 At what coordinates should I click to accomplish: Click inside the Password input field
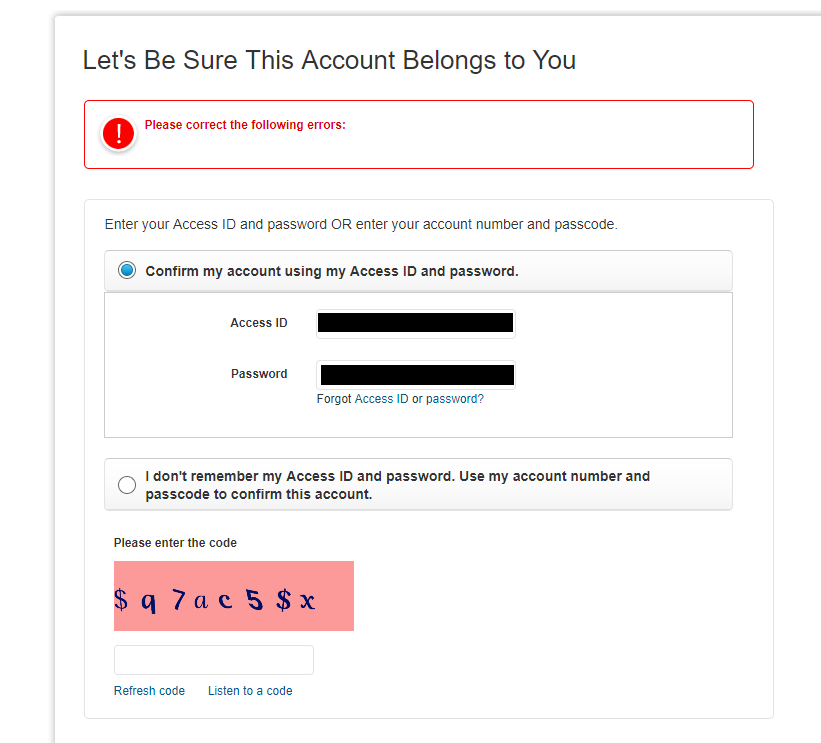(x=415, y=374)
